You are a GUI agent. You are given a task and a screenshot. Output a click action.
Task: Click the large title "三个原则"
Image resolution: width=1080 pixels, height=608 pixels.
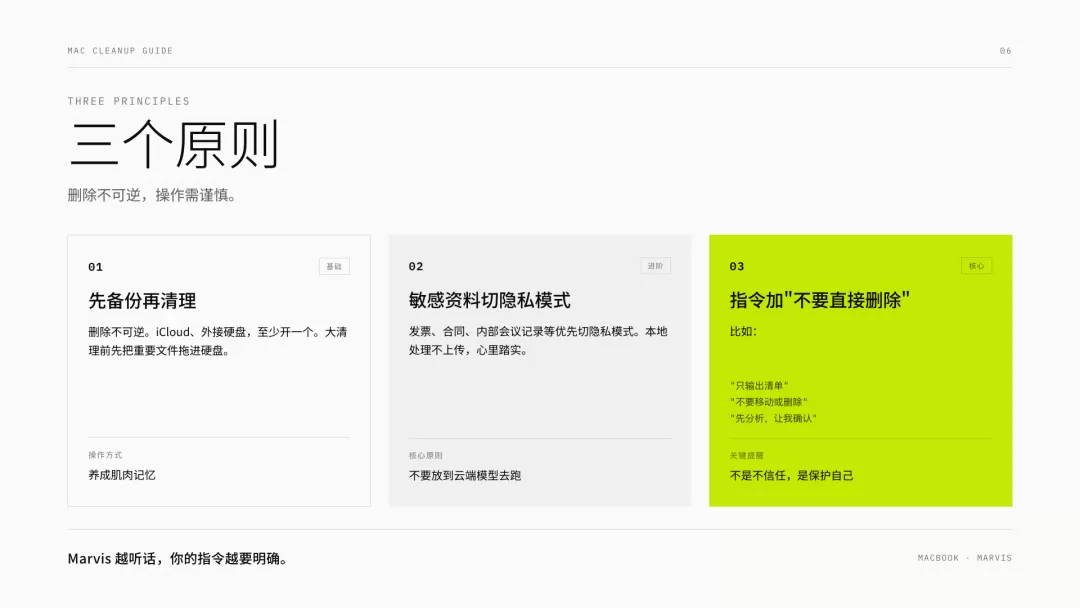(x=174, y=144)
